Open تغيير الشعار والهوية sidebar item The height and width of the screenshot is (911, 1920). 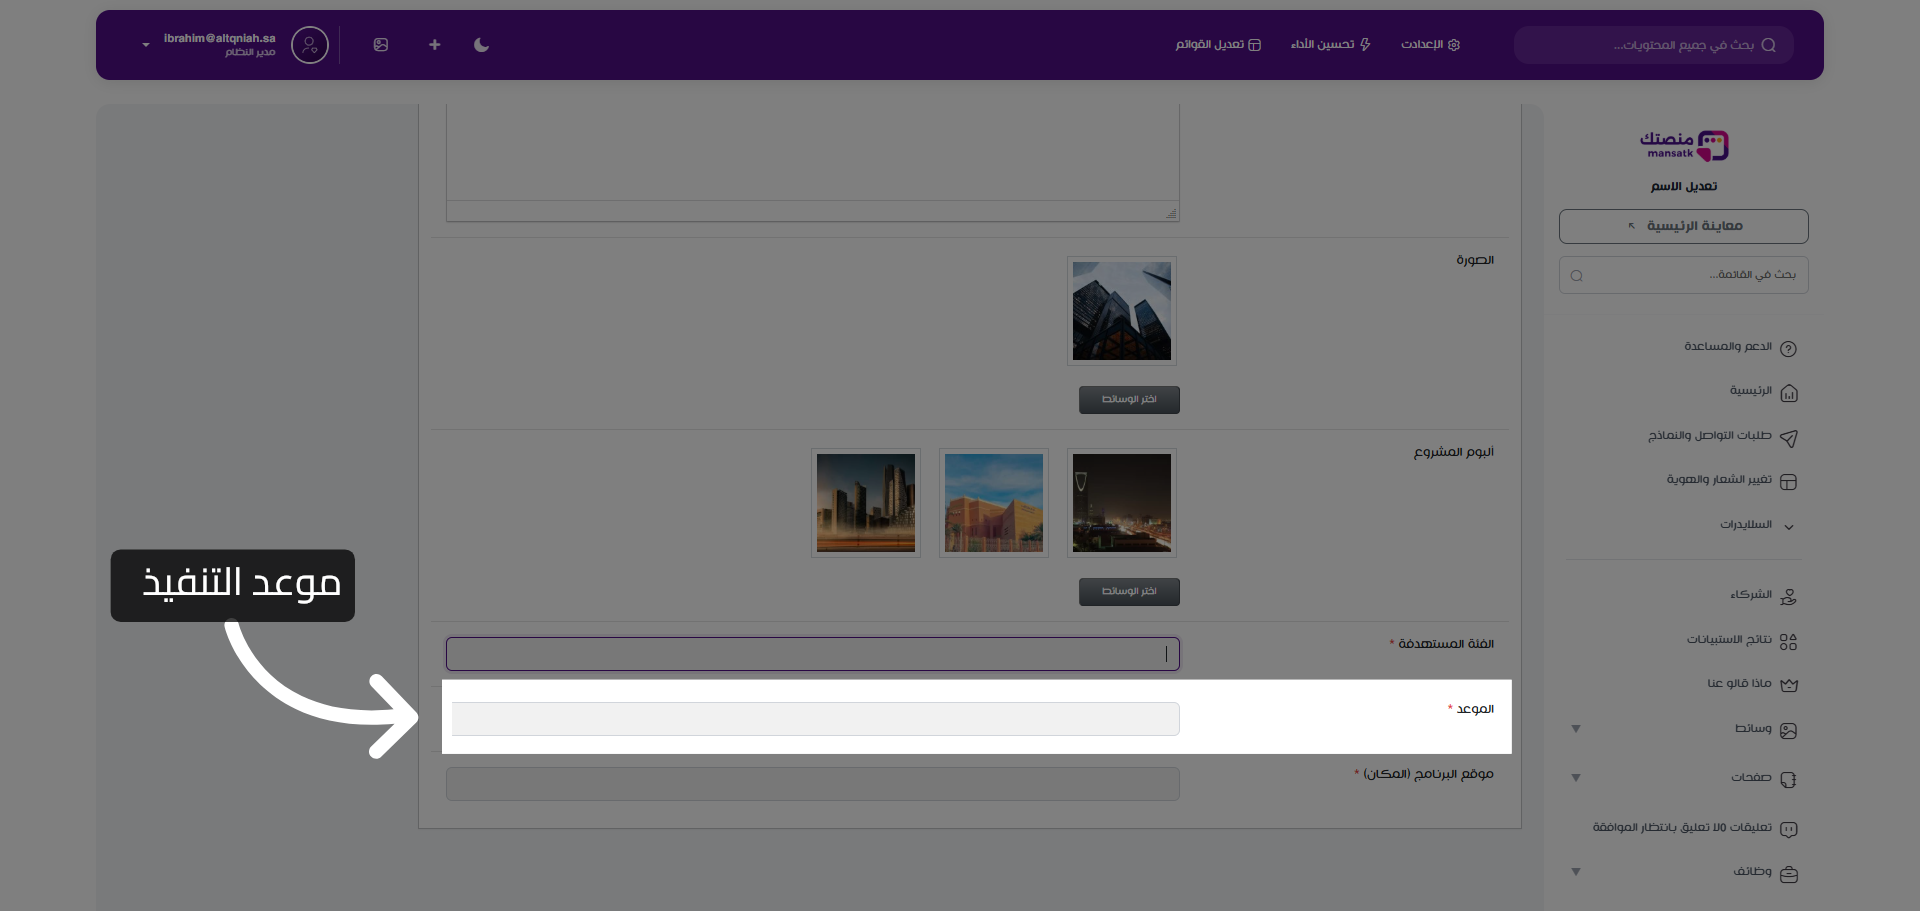click(x=1730, y=480)
